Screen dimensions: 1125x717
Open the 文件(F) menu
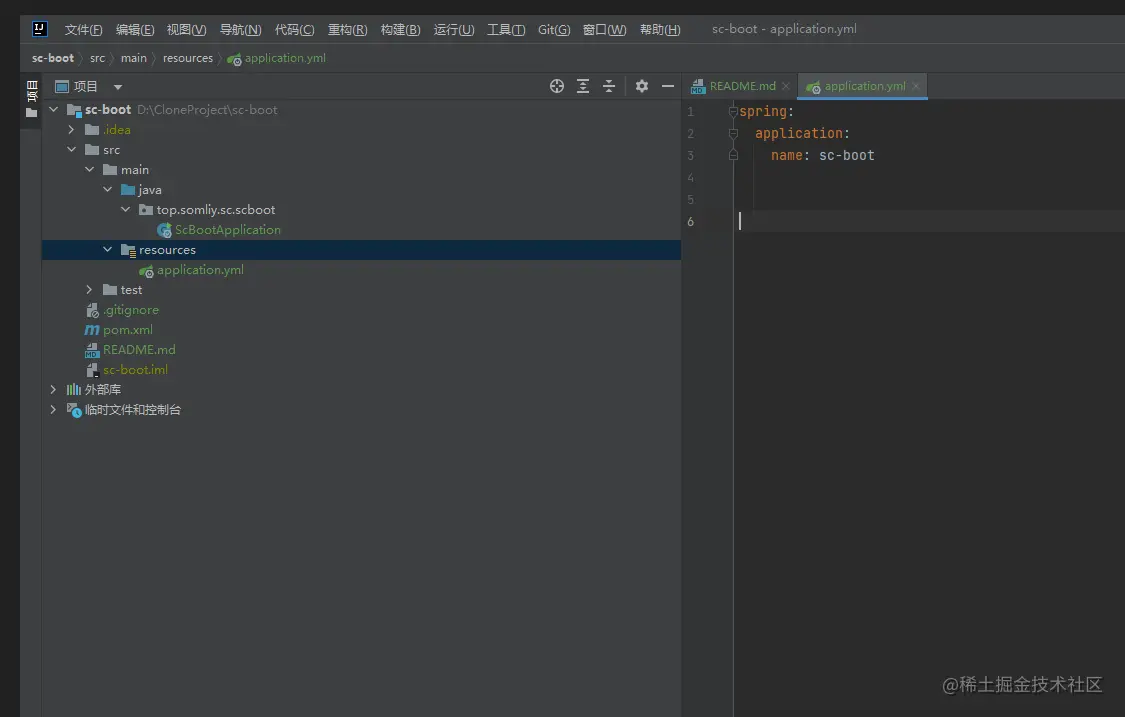[83, 29]
